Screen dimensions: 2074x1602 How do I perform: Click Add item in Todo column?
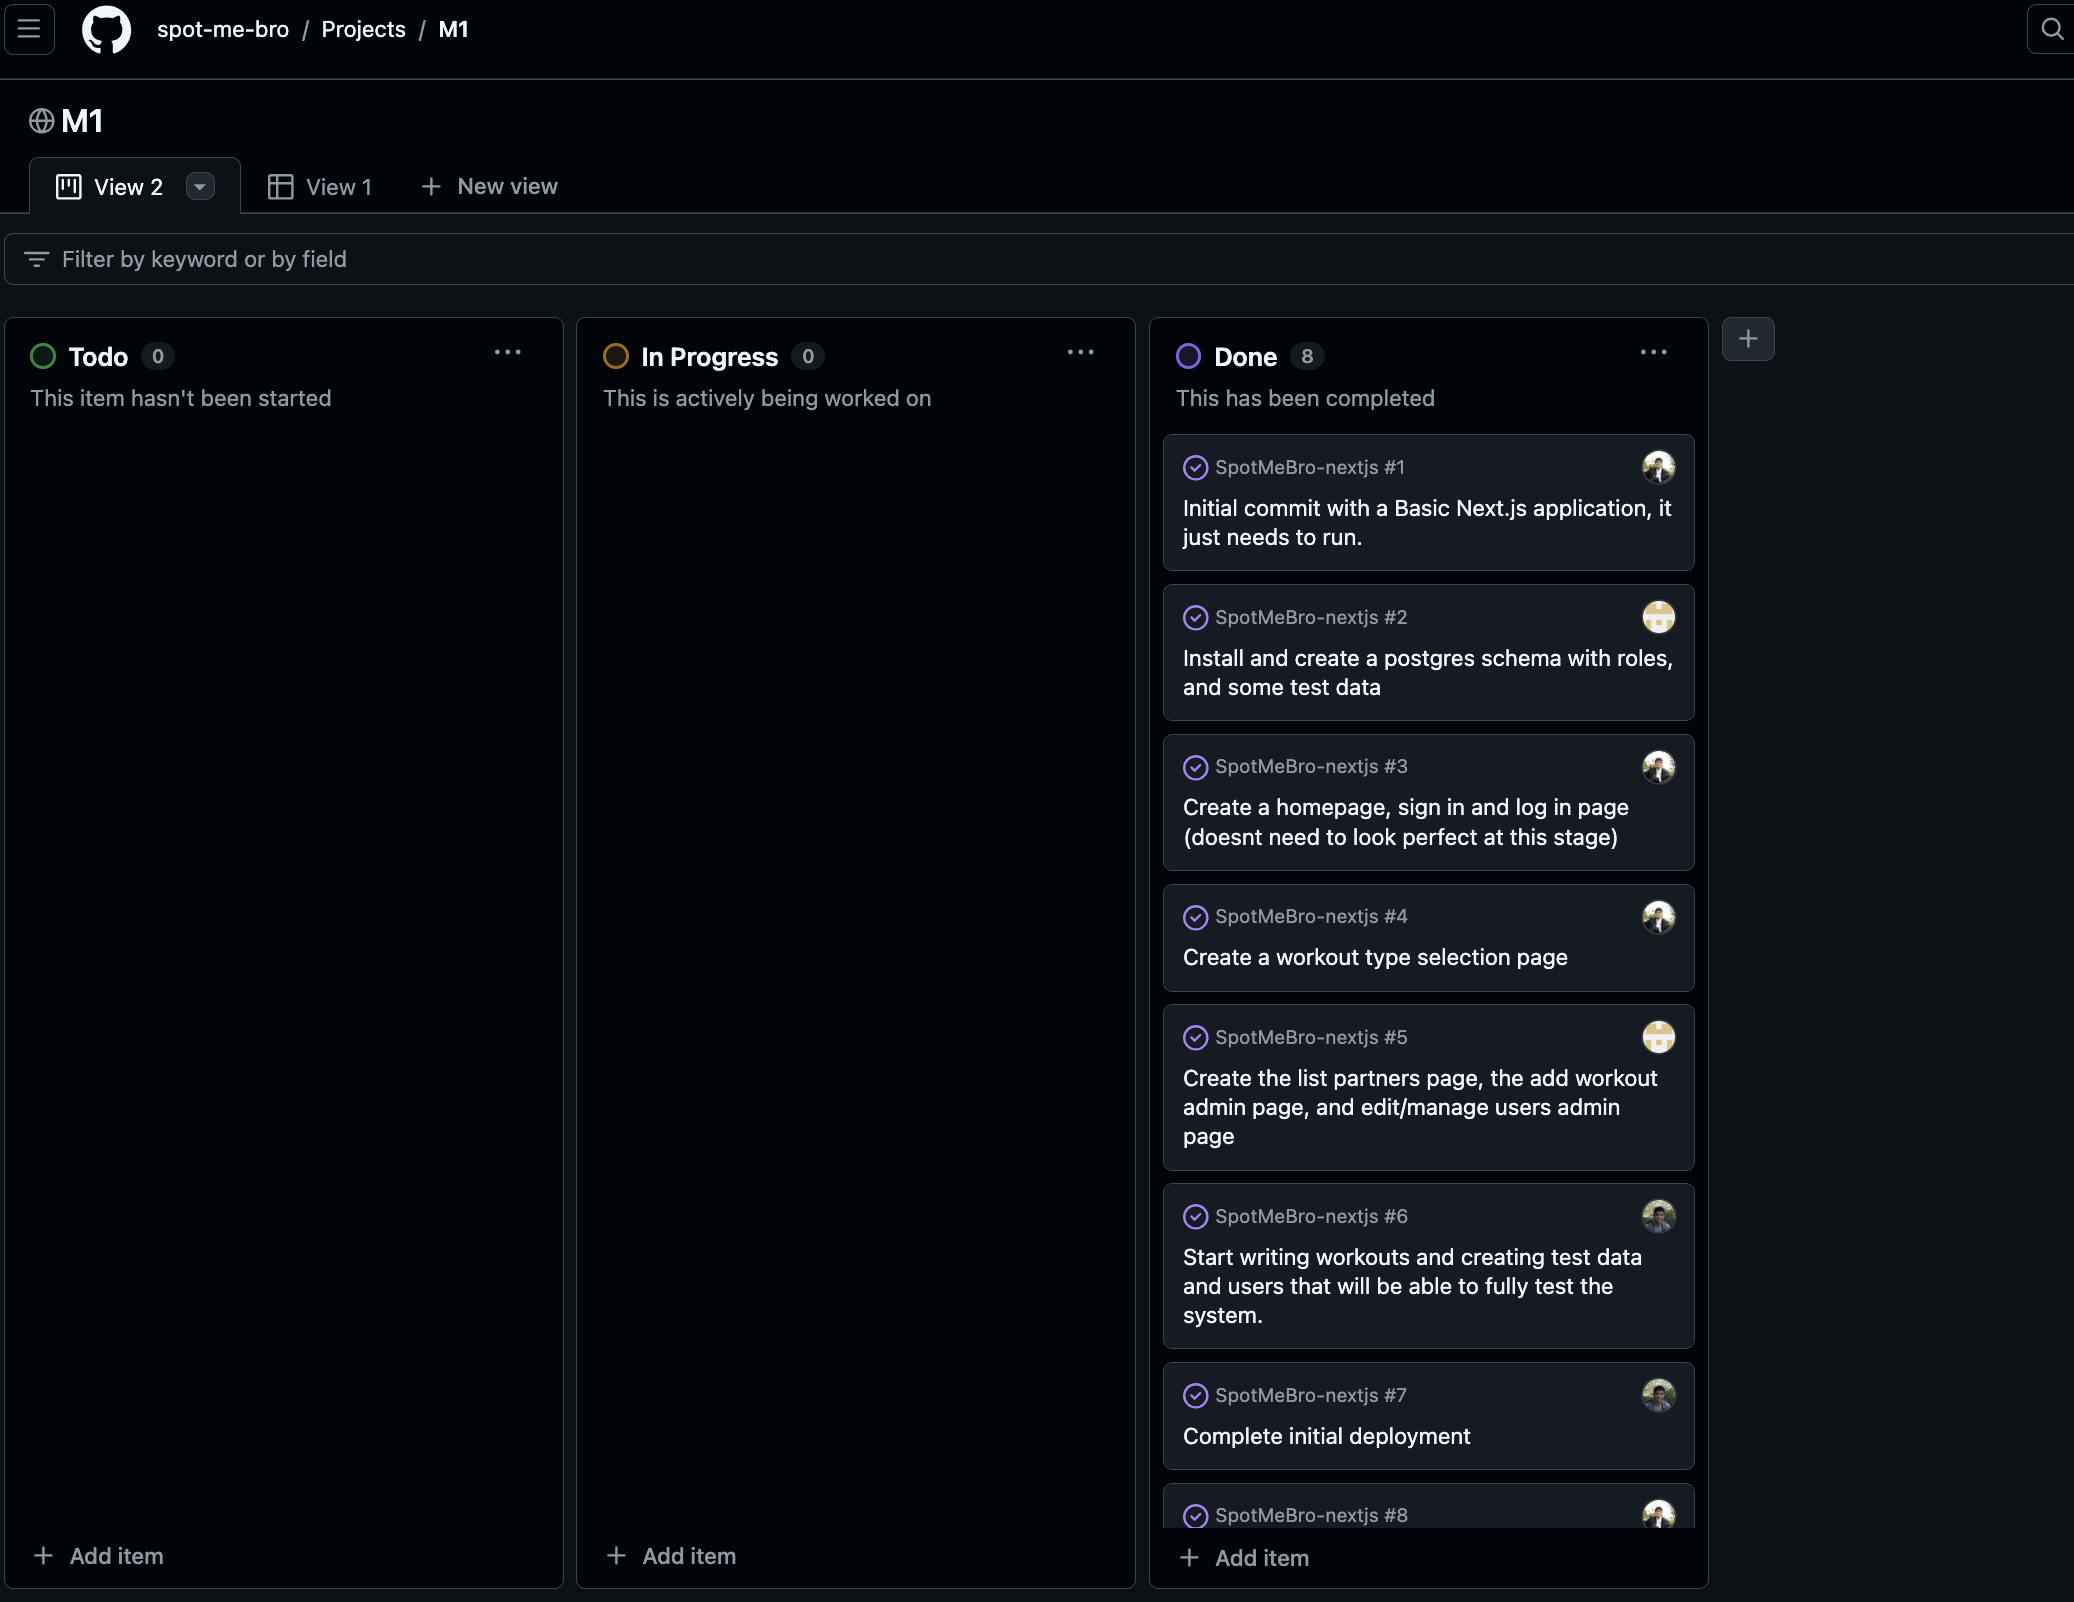(x=99, y=1556)
